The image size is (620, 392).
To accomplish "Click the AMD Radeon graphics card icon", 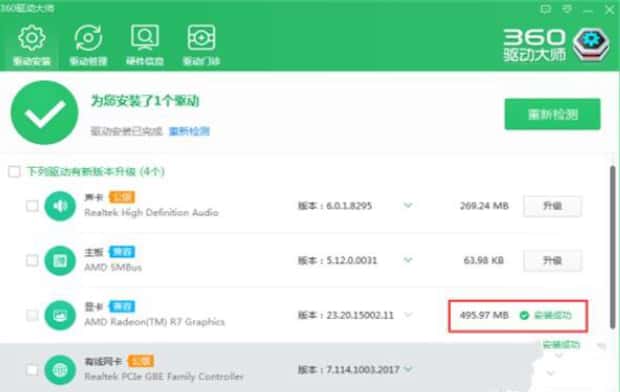I will (x=60, y=315).
